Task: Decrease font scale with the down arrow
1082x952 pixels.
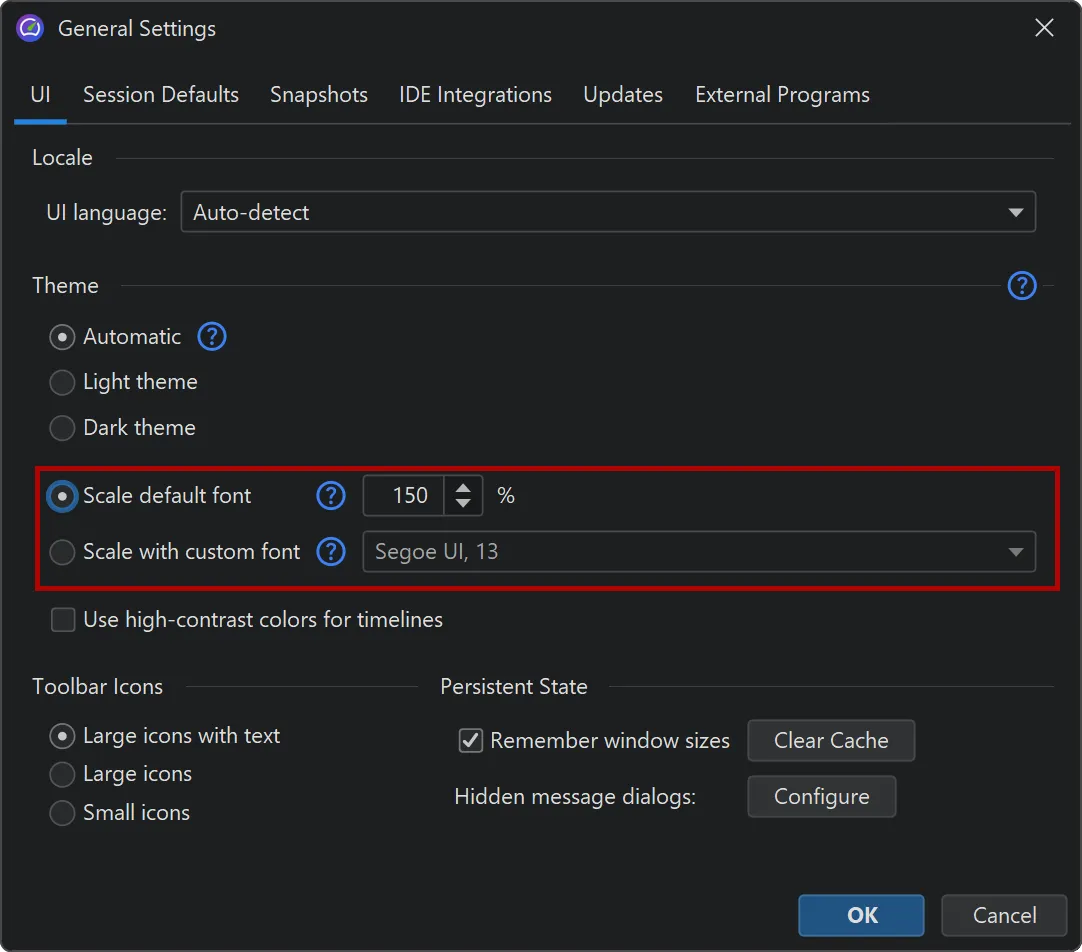Action: tap(463, 504)
